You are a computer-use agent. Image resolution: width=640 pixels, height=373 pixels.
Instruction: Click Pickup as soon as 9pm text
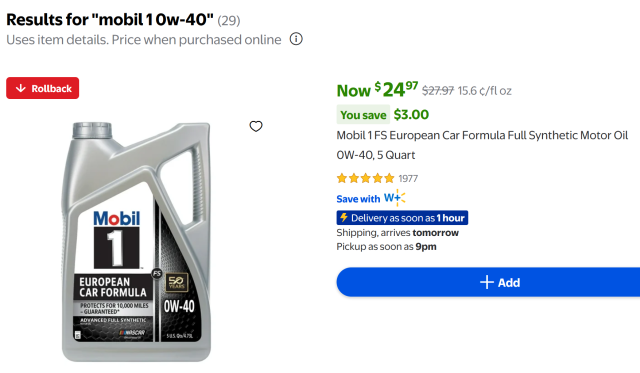(x=387, y=246)
